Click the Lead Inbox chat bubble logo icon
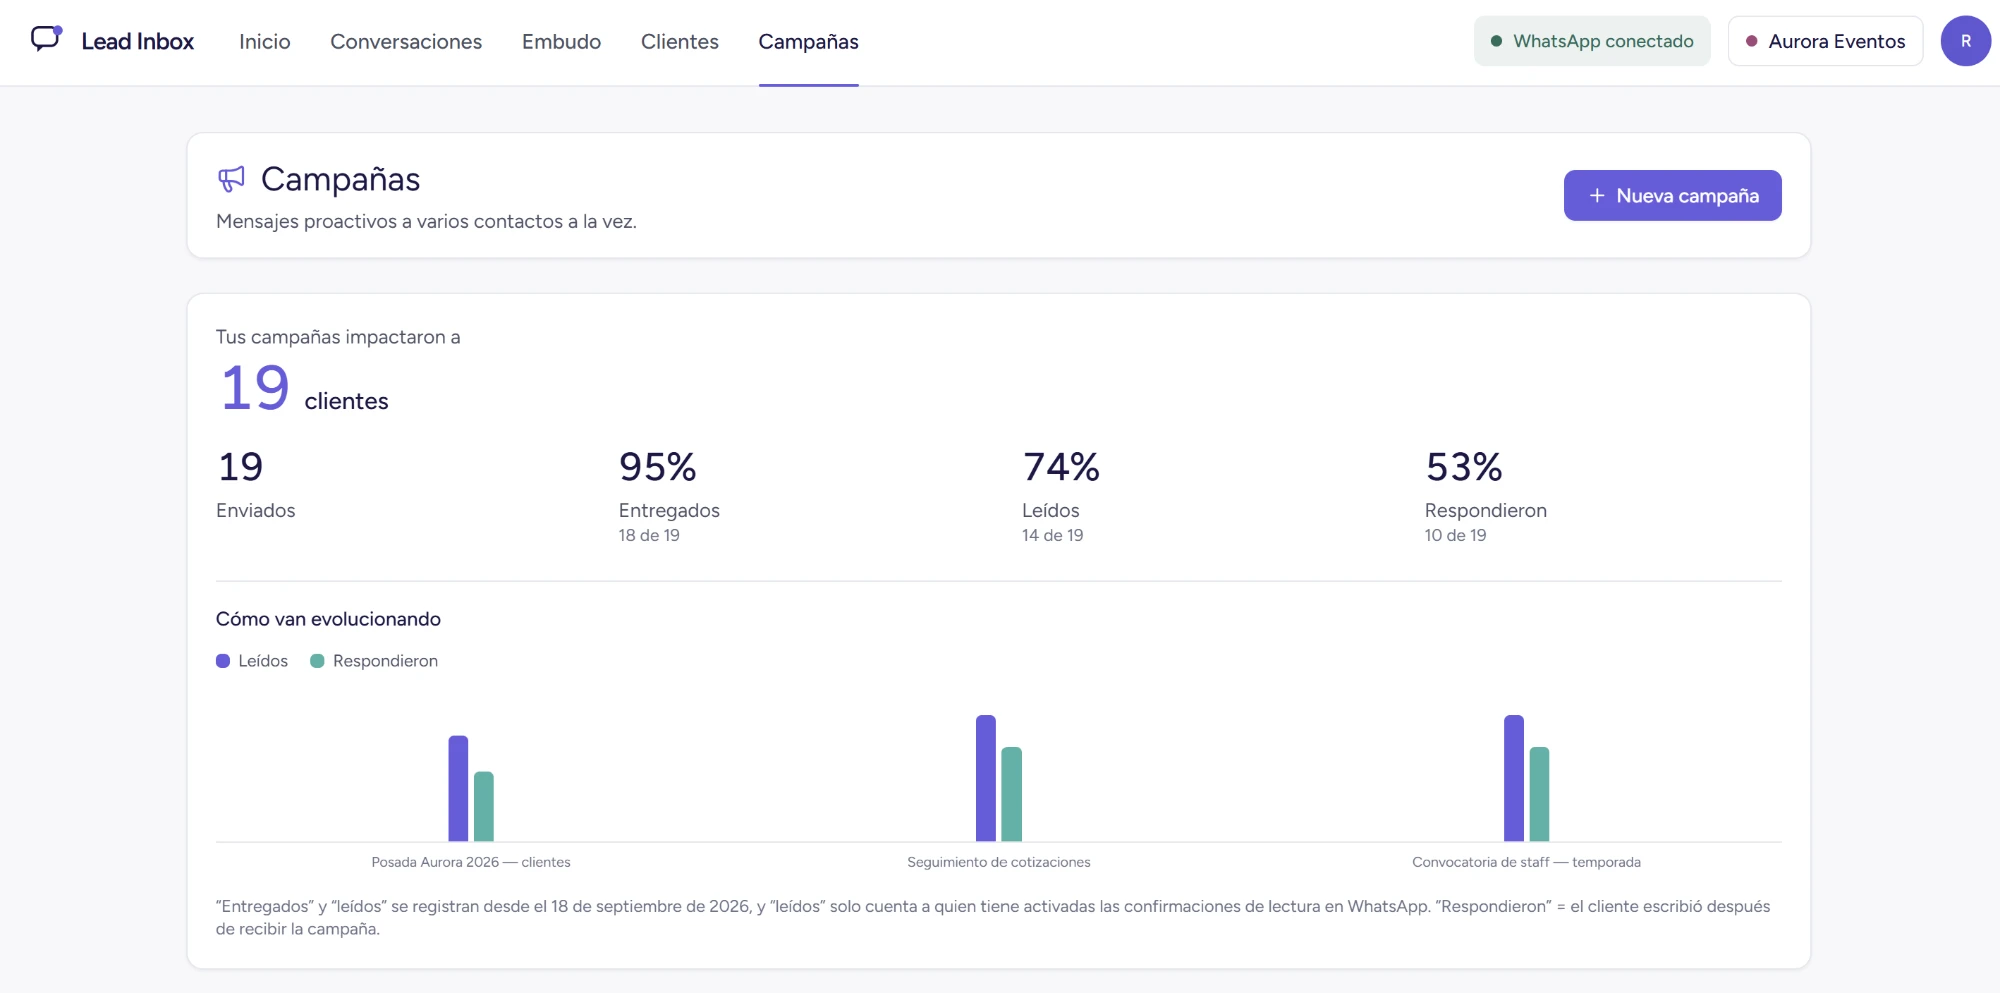 point(46,39)
